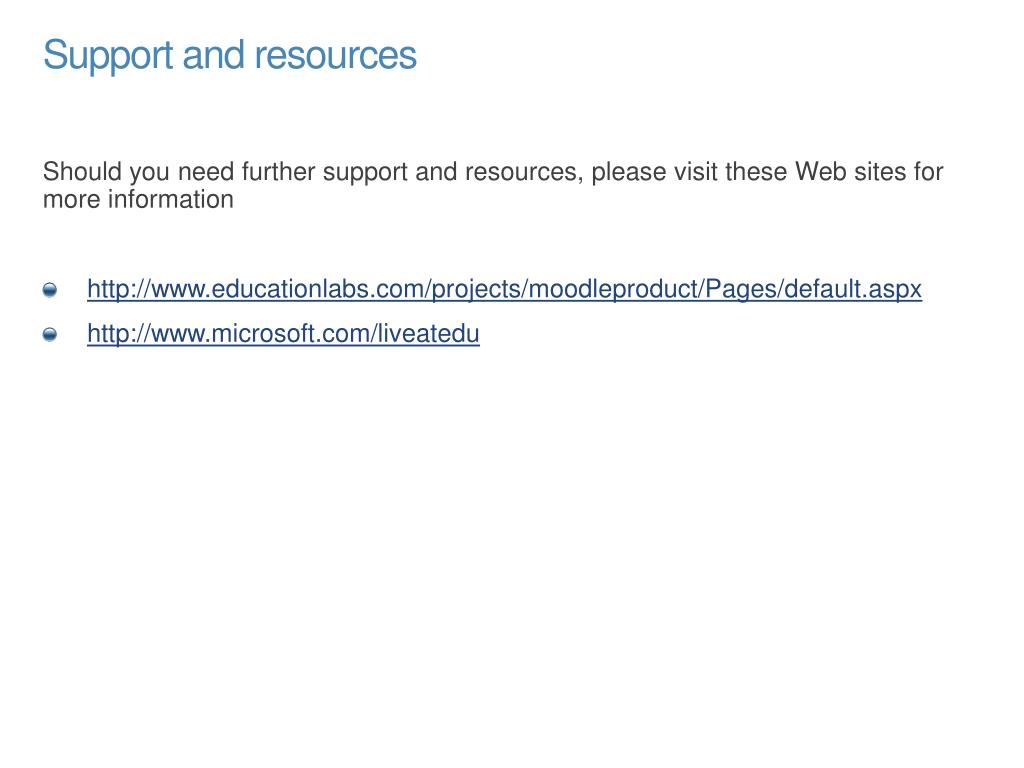Click the word "resources" in the blue title
Viewport: 1024px width, 768px height.
336,56
